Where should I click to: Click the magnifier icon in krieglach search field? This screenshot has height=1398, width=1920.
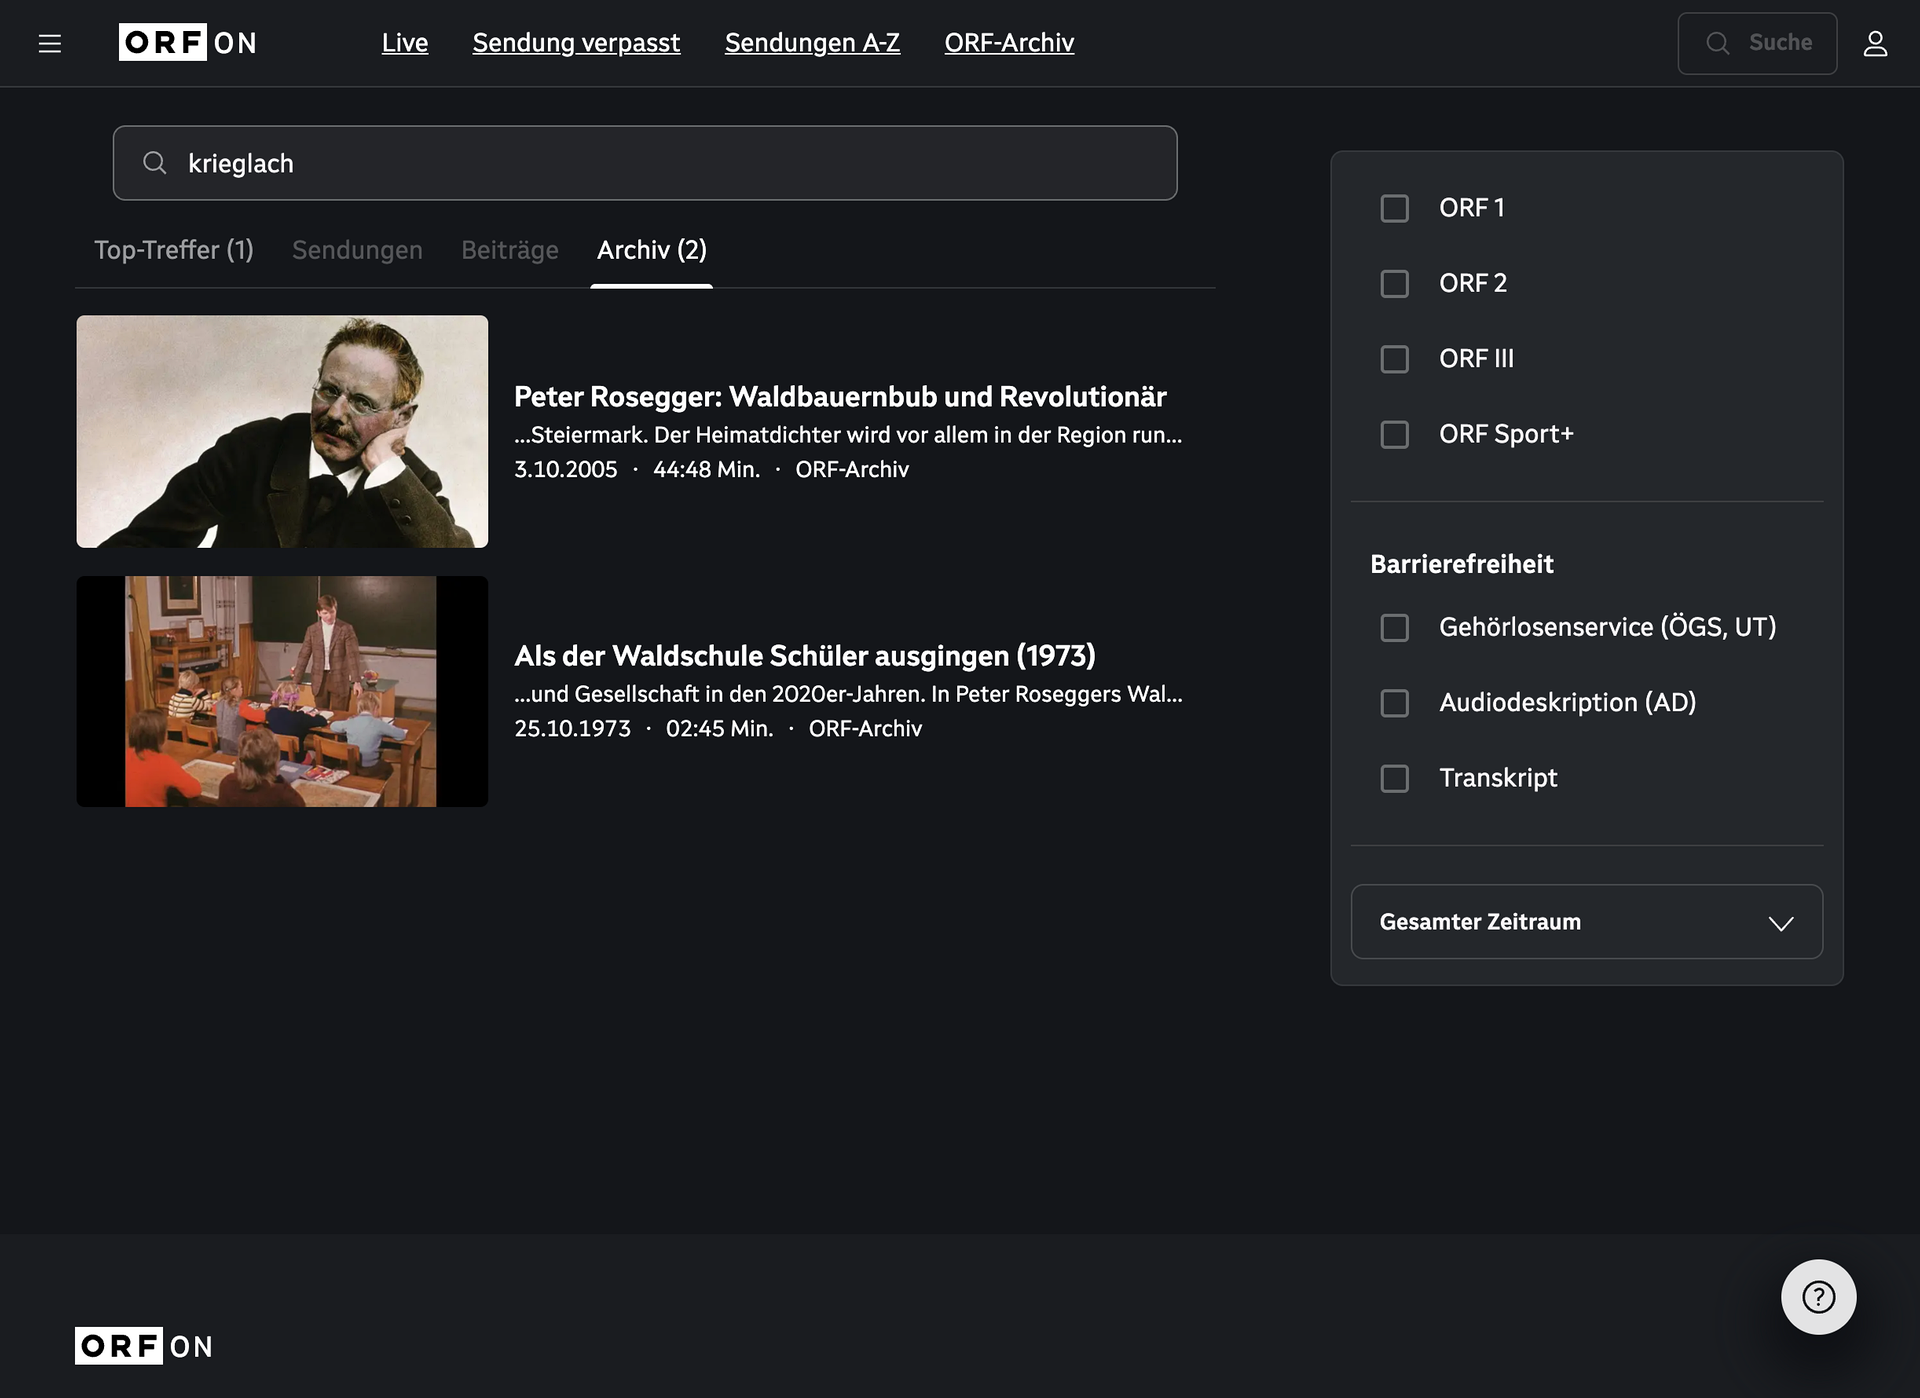[x=154, y=163]
